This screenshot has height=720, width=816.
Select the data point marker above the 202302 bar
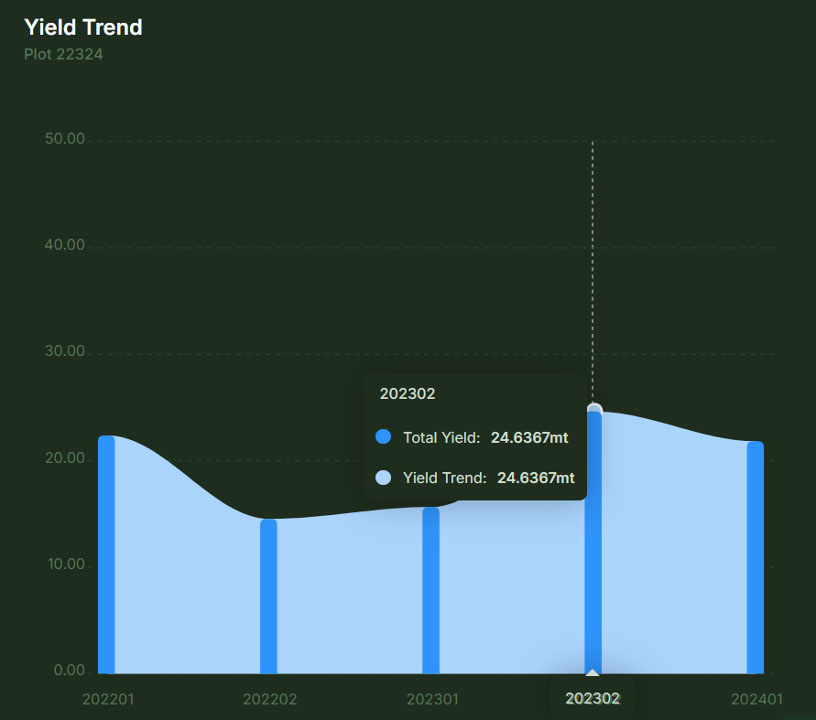[594, 407]
